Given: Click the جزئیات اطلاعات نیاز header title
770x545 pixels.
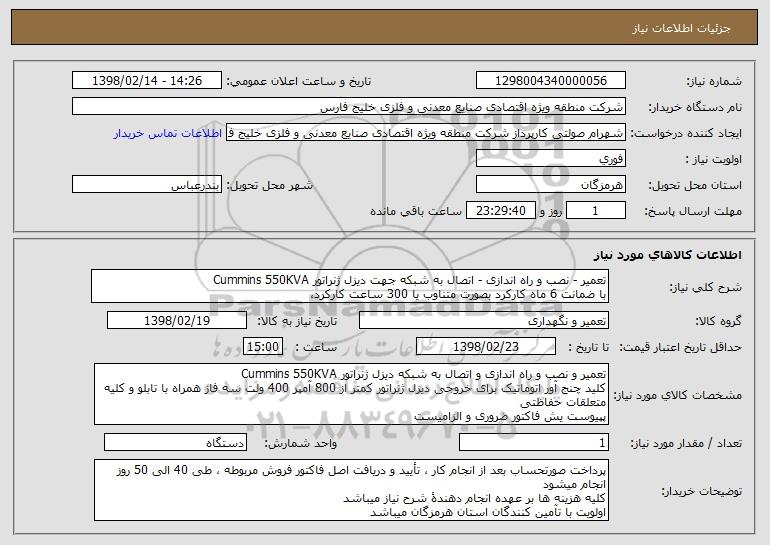Looking at the screenshot, I should click(x=681, y=28).
